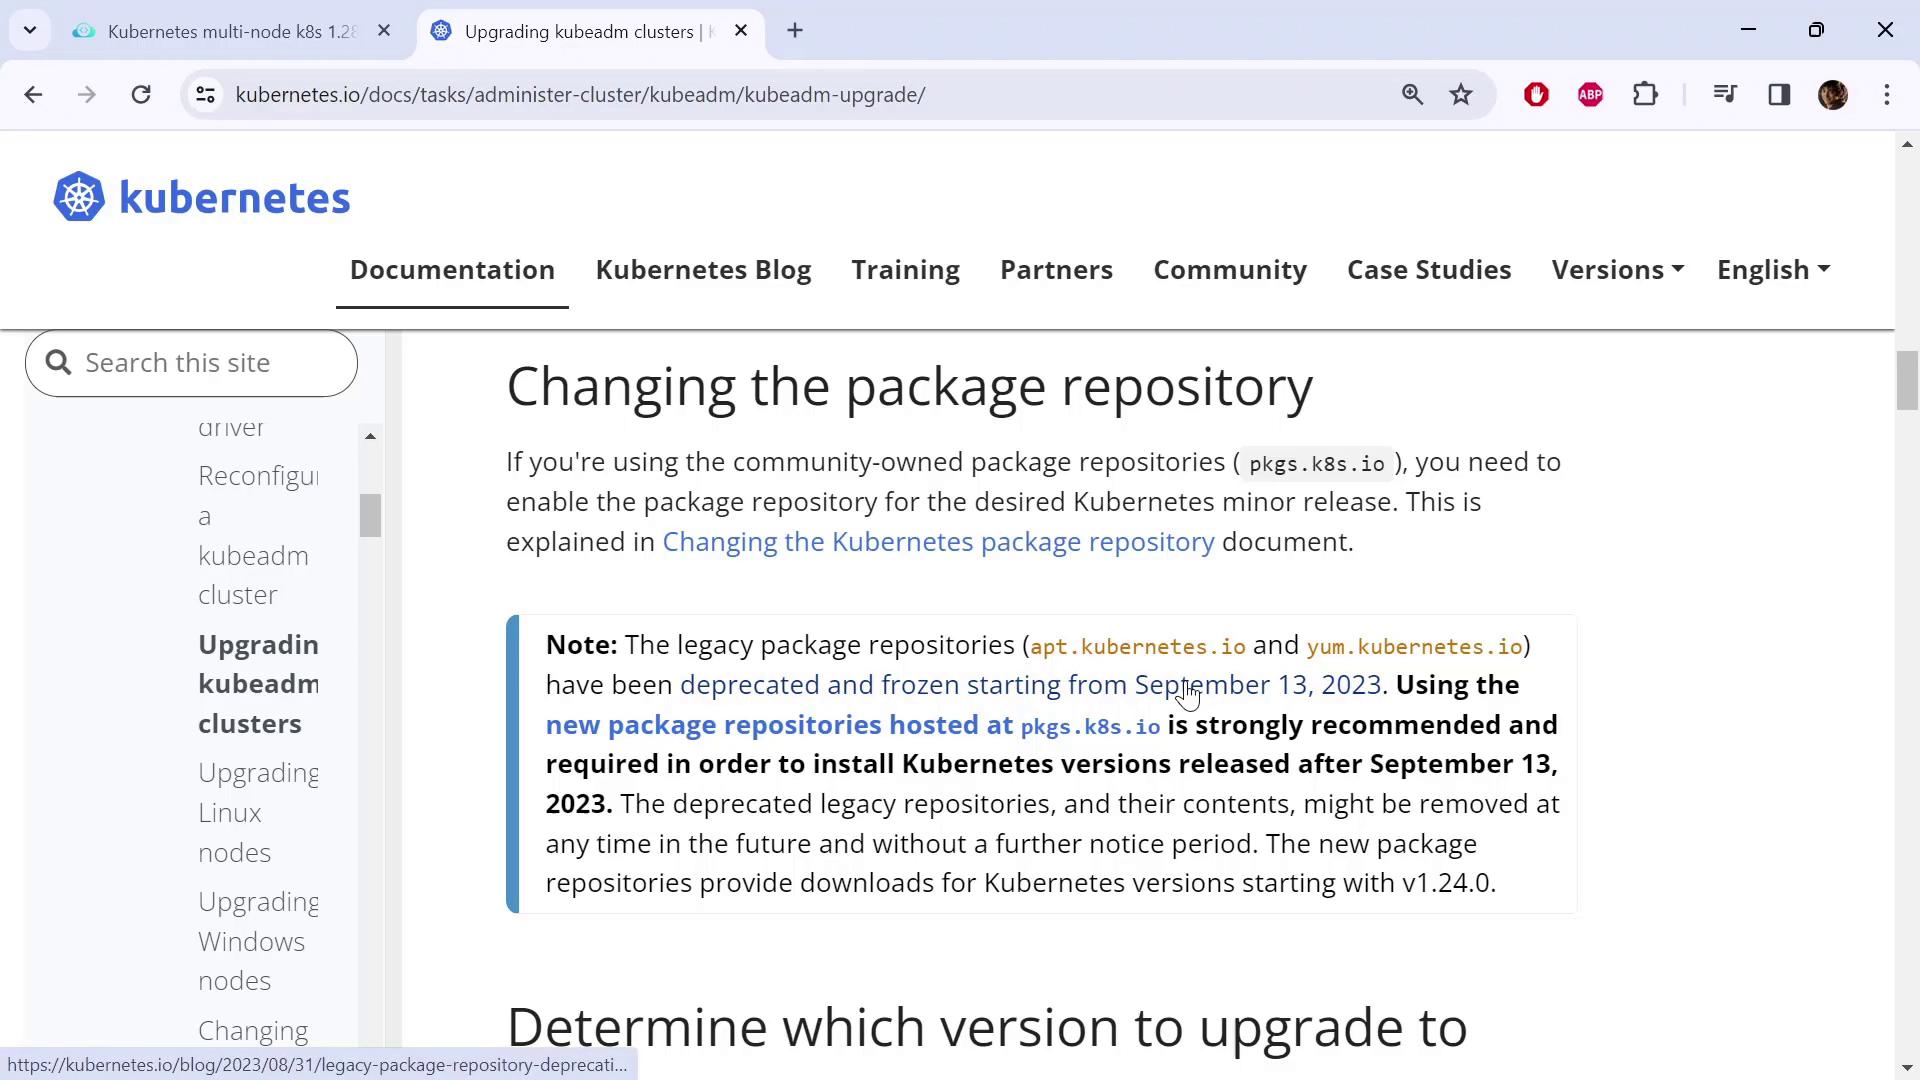Open the zoom magnifier icon in address bar
The image size is (1920, 1080).
pos(1412,94)
